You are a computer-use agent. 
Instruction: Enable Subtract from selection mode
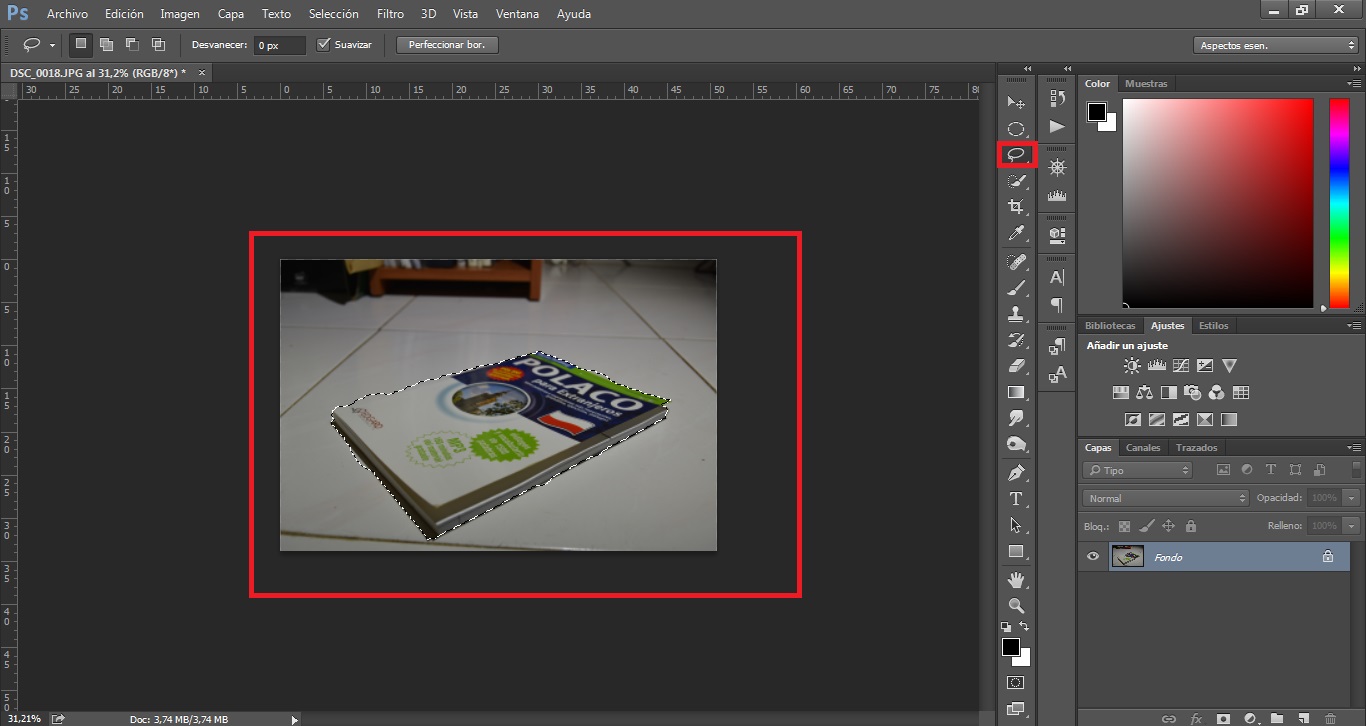pyautogui.click(x=132, y=44)
